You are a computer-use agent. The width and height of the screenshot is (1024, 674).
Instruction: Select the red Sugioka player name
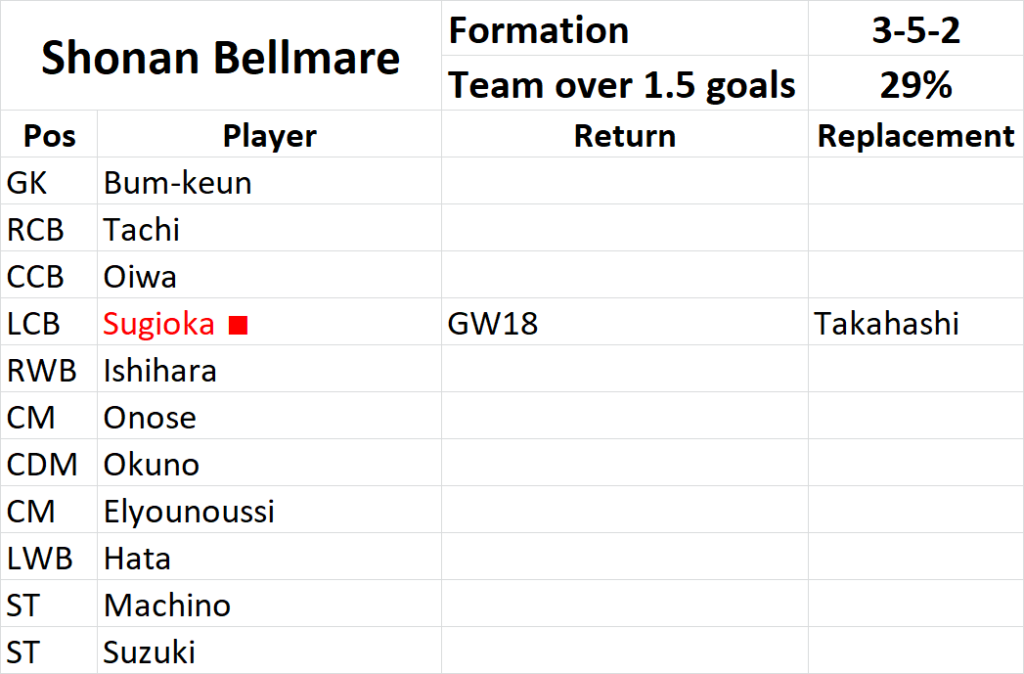159,323
